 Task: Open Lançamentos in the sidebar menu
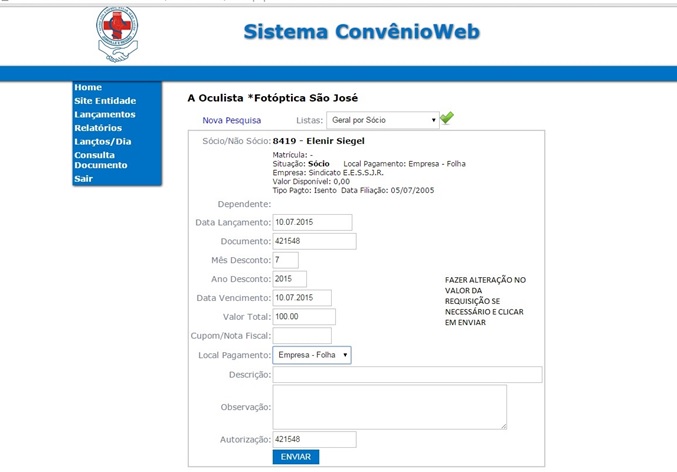(x=105, y=114)
